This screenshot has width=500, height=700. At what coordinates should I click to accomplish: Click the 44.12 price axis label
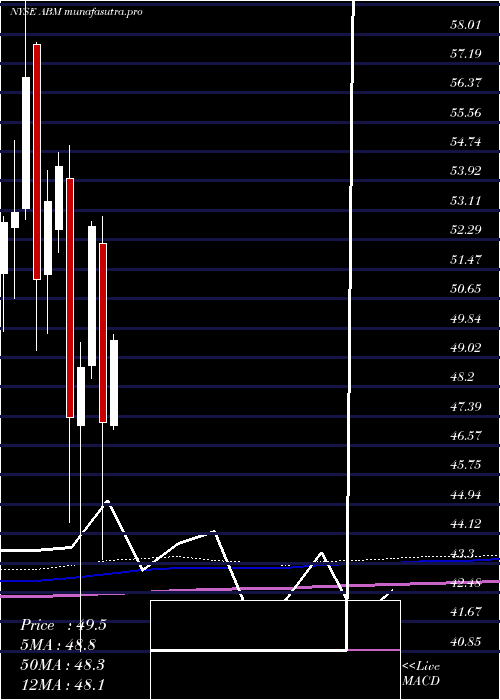click(465, 524)
